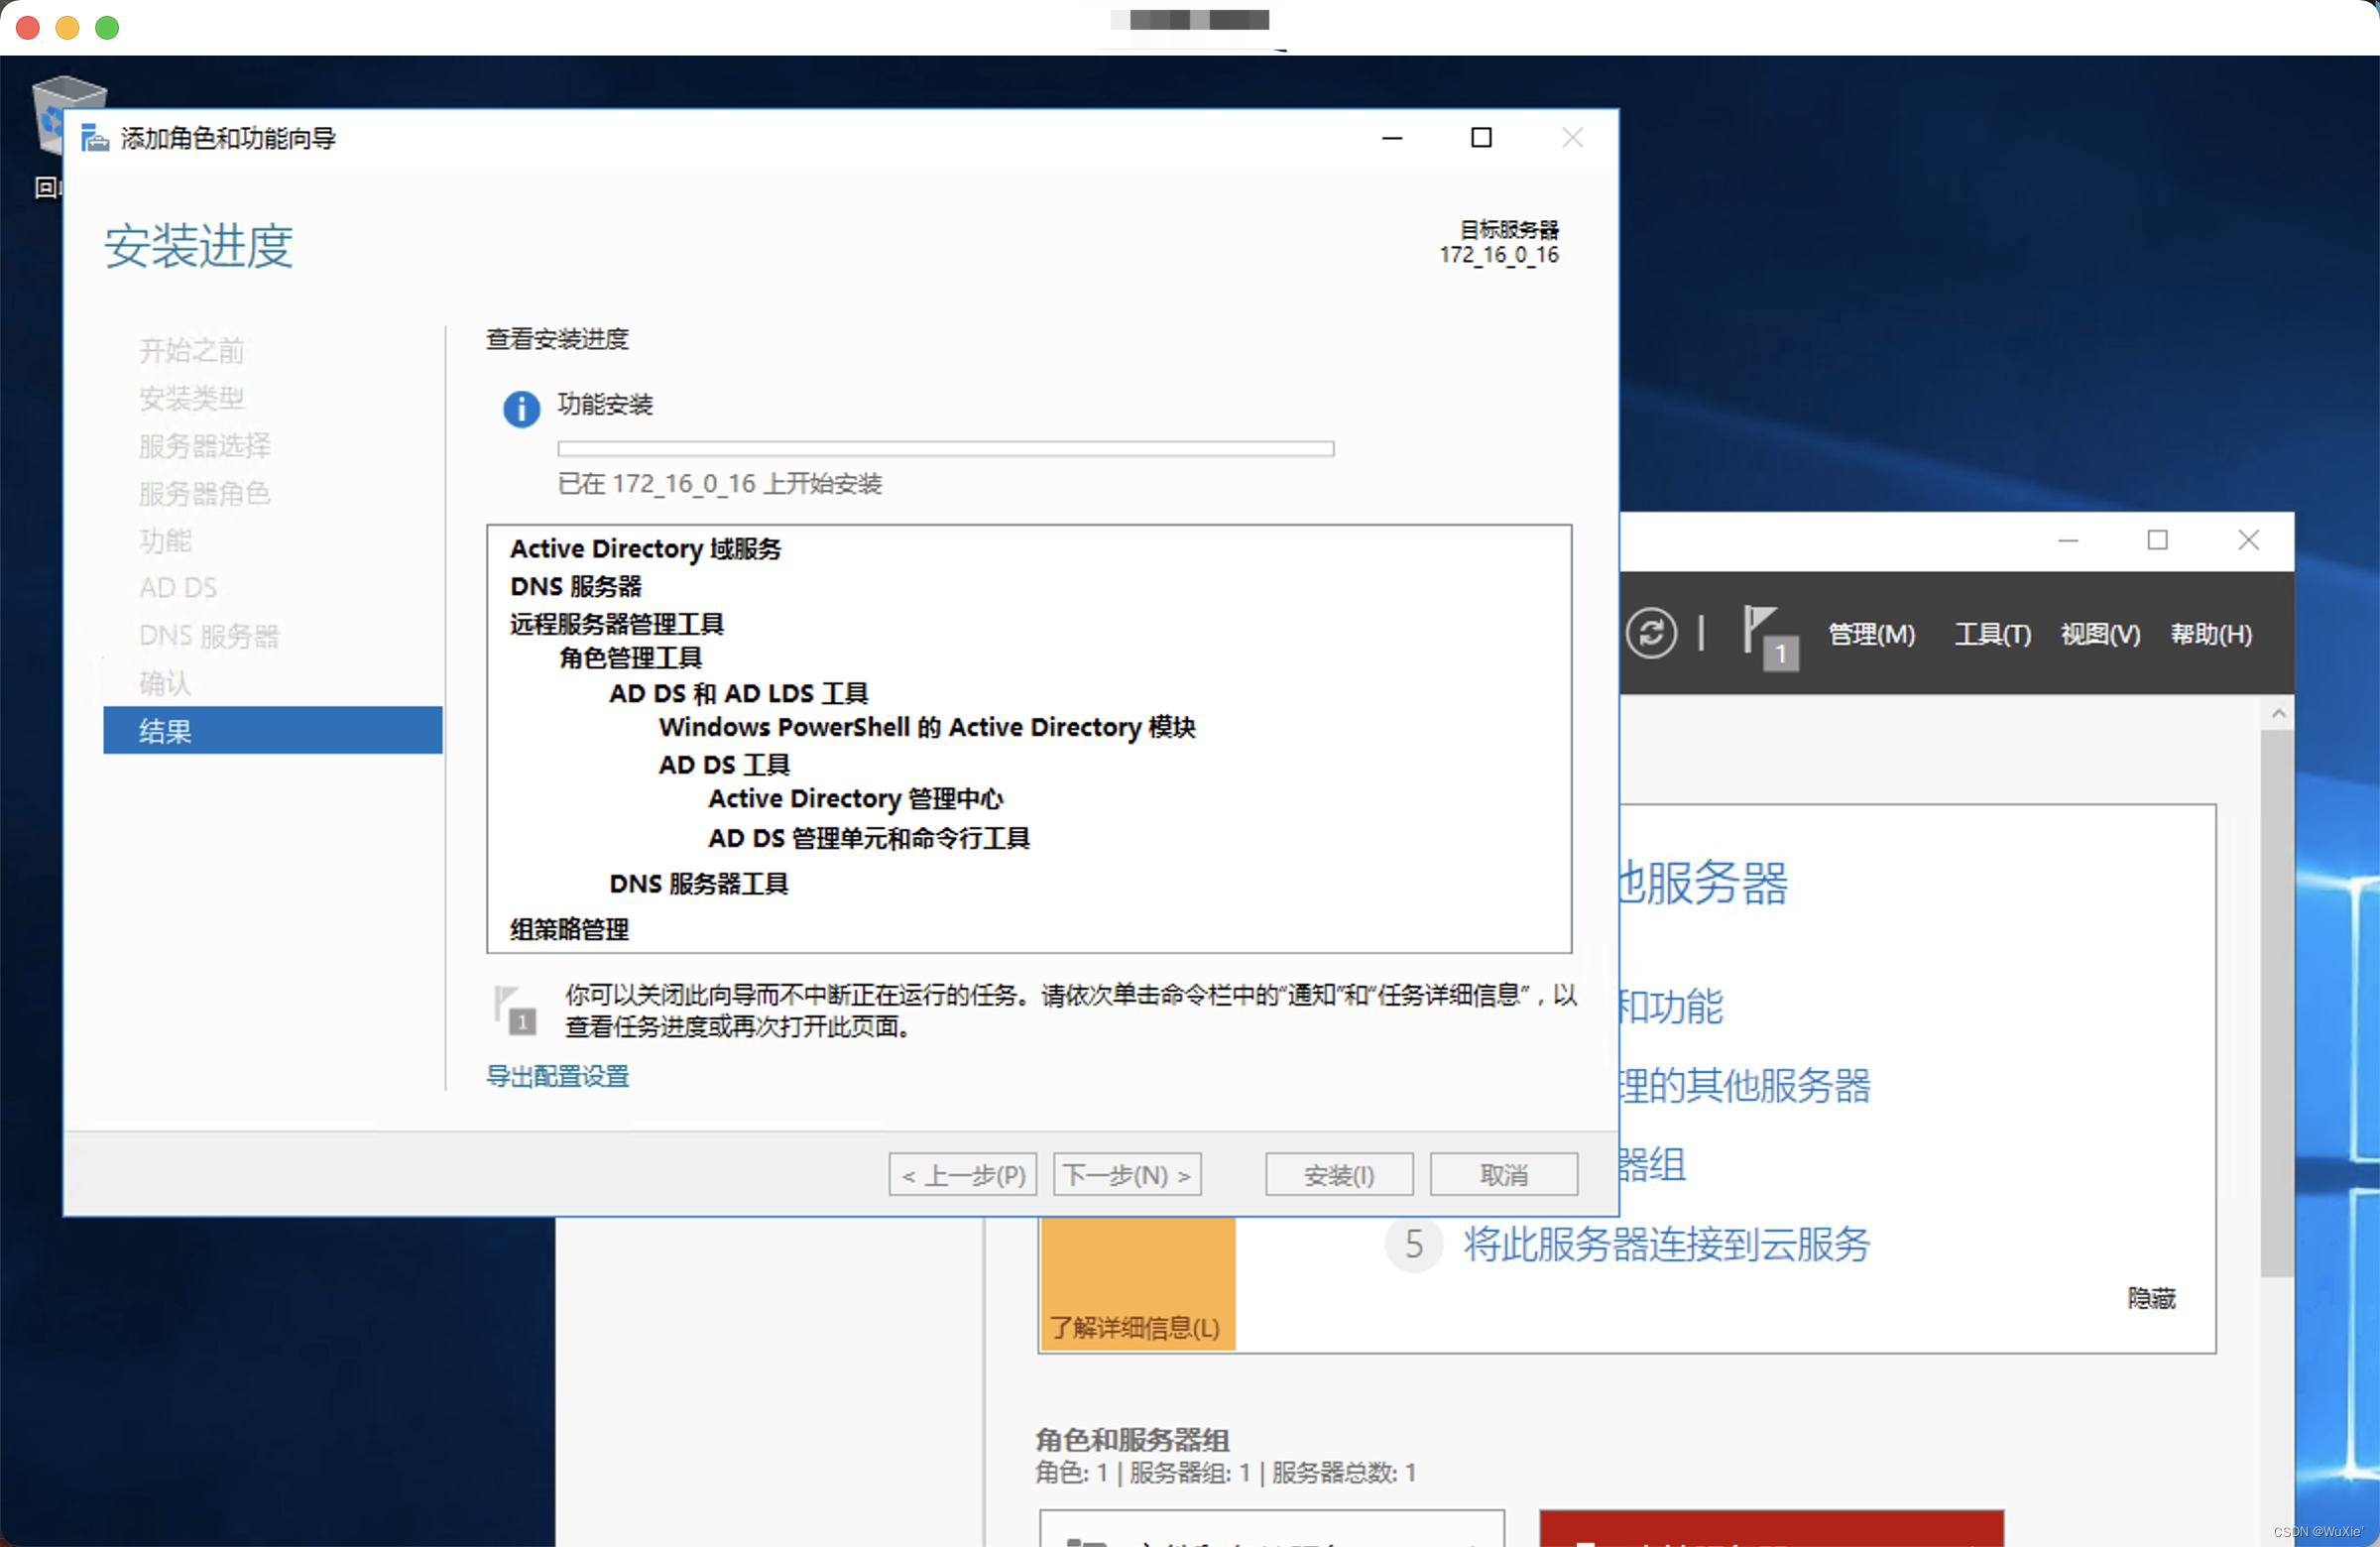Image resolution: width=2380 pixels, height=1547 pixels.
Task: Maximize the Server Manager window
Action: click(2157, 540)
